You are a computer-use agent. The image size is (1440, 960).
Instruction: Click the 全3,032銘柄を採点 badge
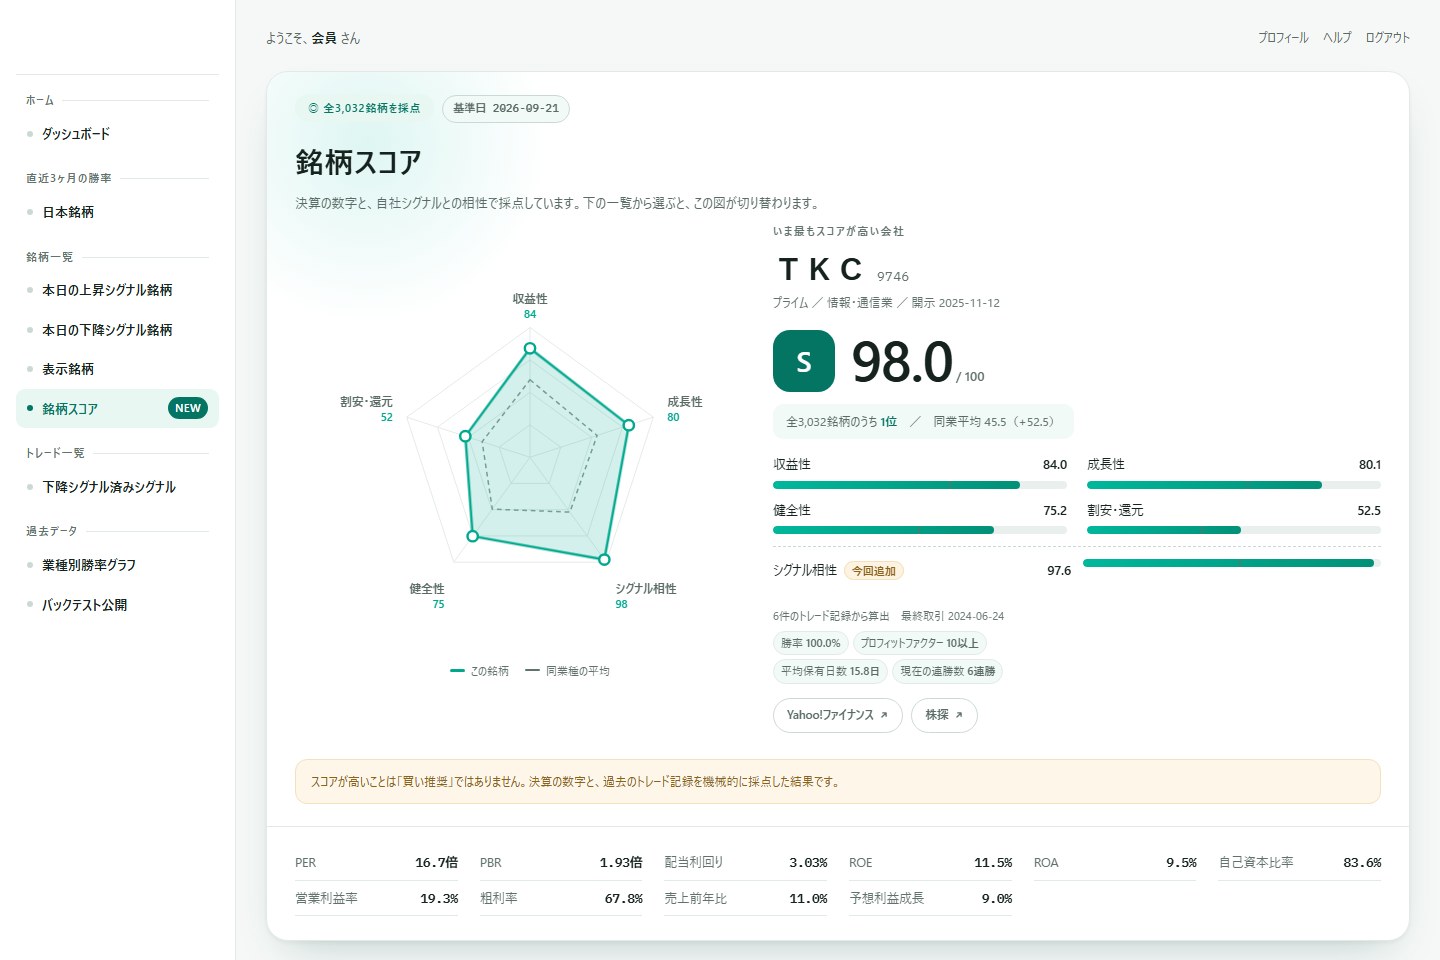[364, 109]
